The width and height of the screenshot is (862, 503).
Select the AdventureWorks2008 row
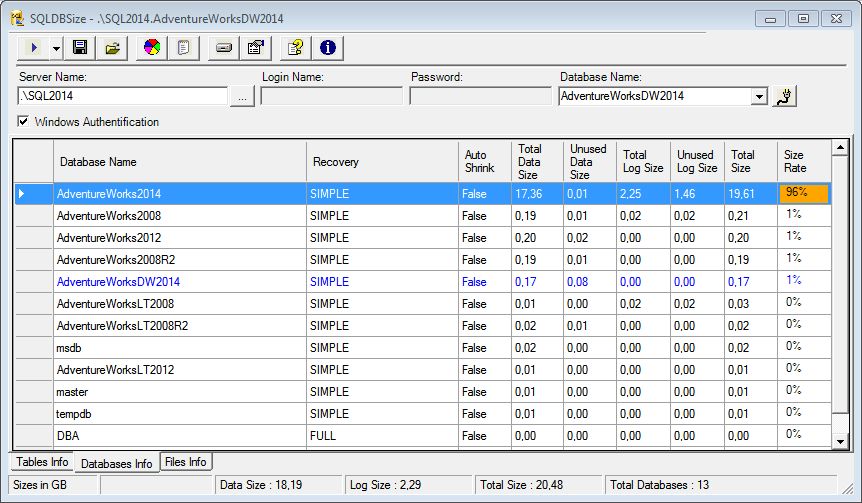tap(423, 215)
